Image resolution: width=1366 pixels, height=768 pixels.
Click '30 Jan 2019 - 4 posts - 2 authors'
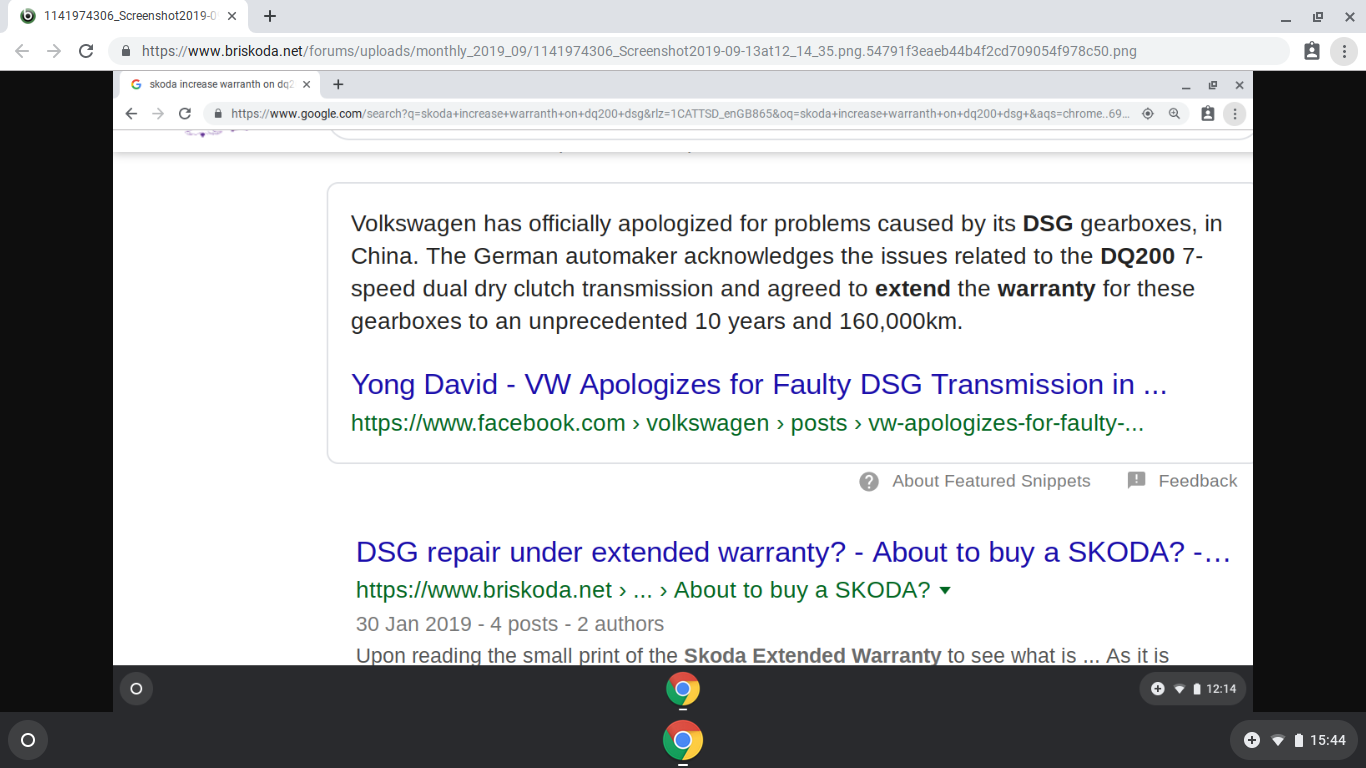click(510, 624)
